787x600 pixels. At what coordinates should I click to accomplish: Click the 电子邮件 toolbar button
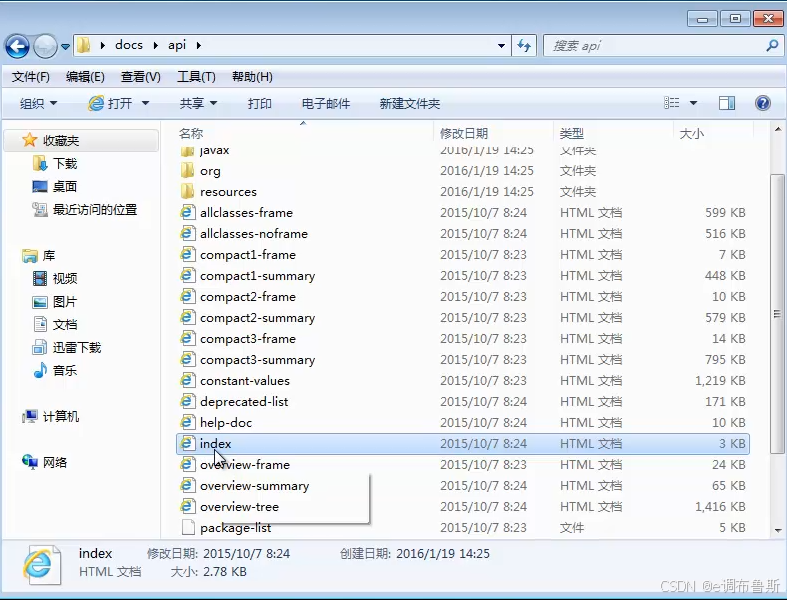[326, 103]
